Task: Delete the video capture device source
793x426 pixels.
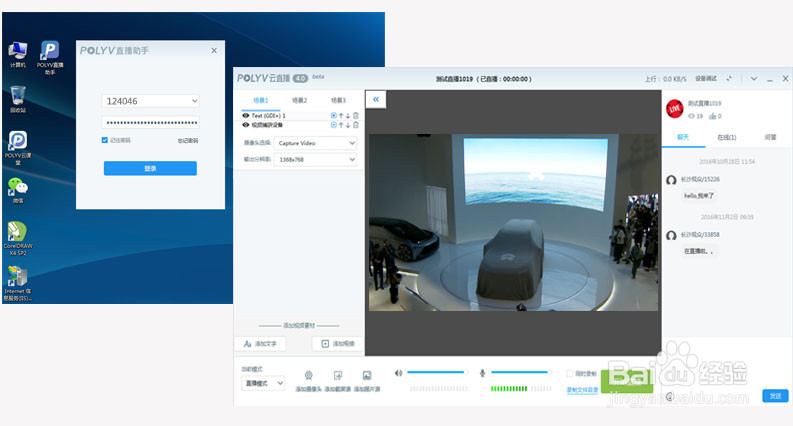Action: (x=356, y=125)
